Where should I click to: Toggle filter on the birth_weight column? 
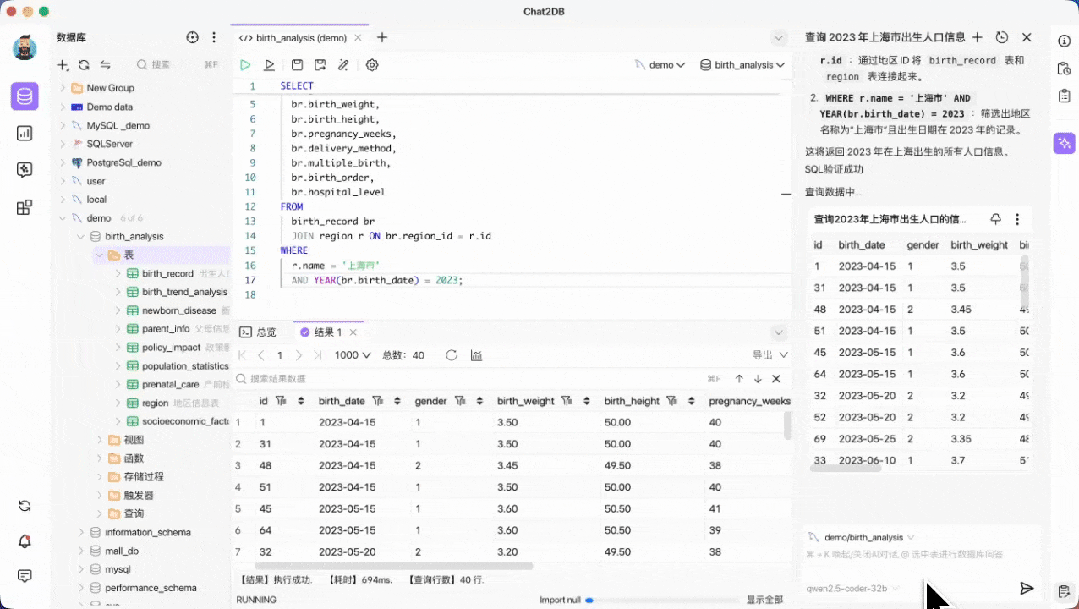click(x=567, y=401)
